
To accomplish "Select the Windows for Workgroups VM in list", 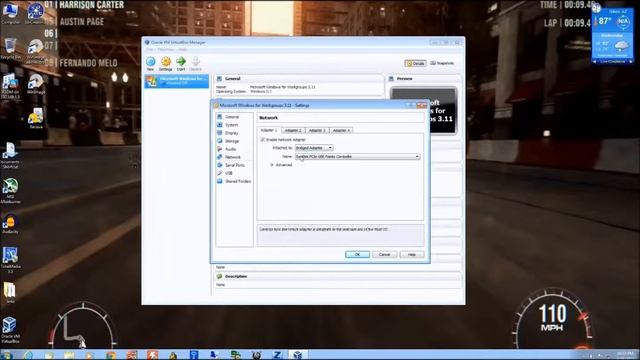I will pos(177,81).
